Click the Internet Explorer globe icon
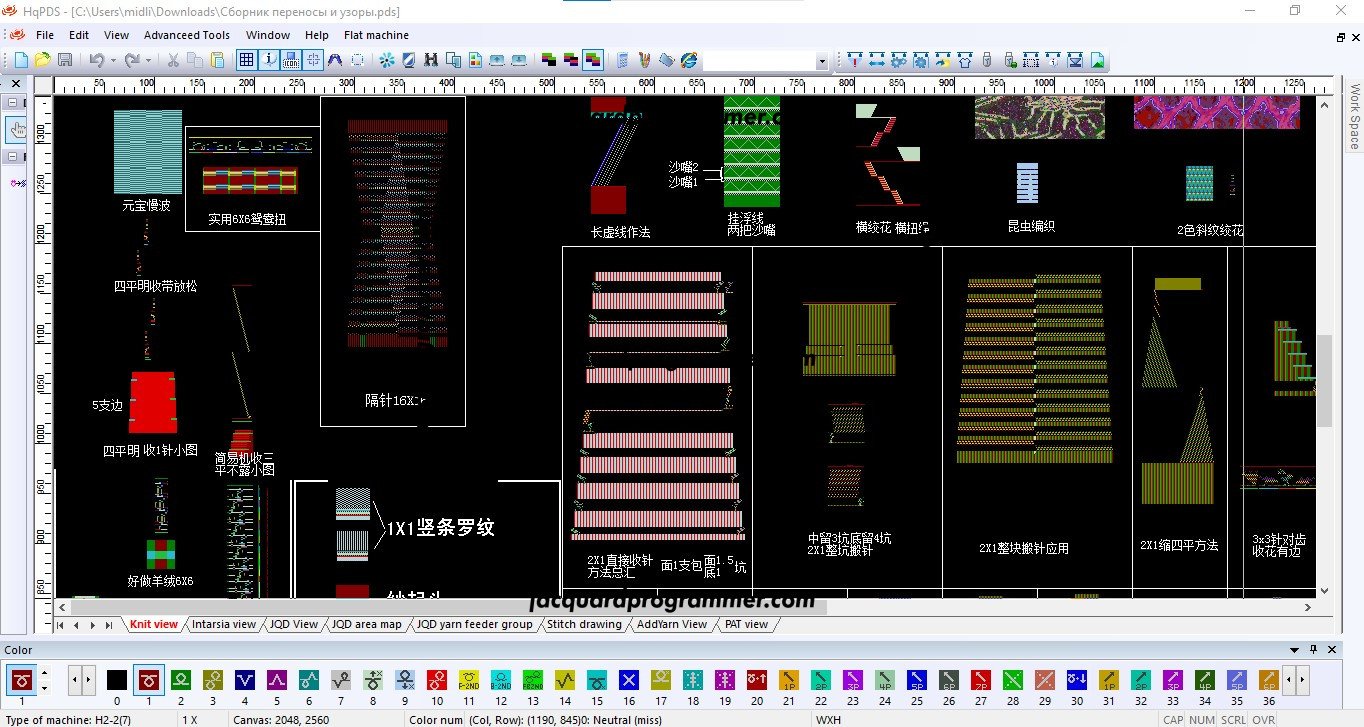Screen dimensions: 1364x727 pos(689,60)
